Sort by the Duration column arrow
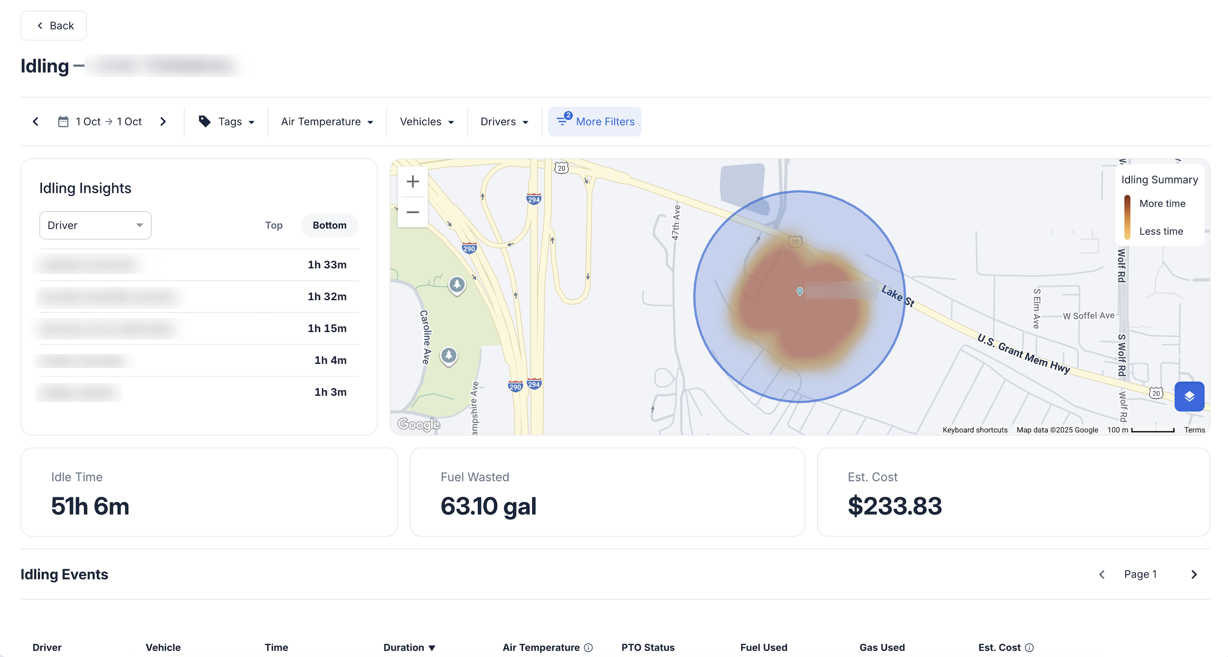1228x657 pixels. point(432,647)
